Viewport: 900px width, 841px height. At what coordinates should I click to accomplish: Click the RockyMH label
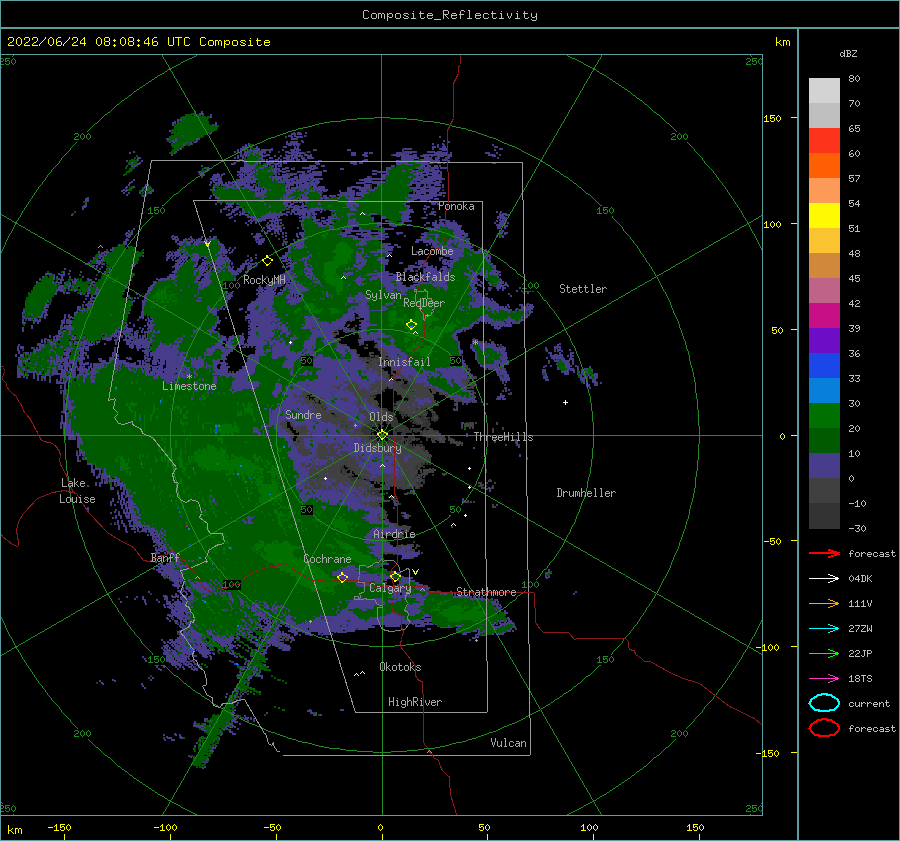(x=264, y=280)
